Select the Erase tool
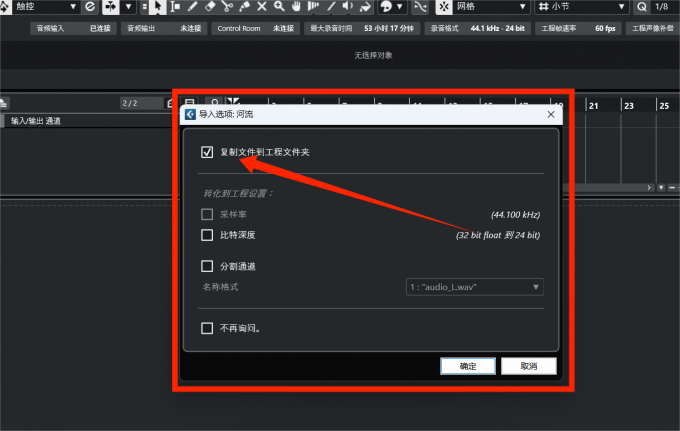This screenshot has width=680, height=431. coord(210,7)
